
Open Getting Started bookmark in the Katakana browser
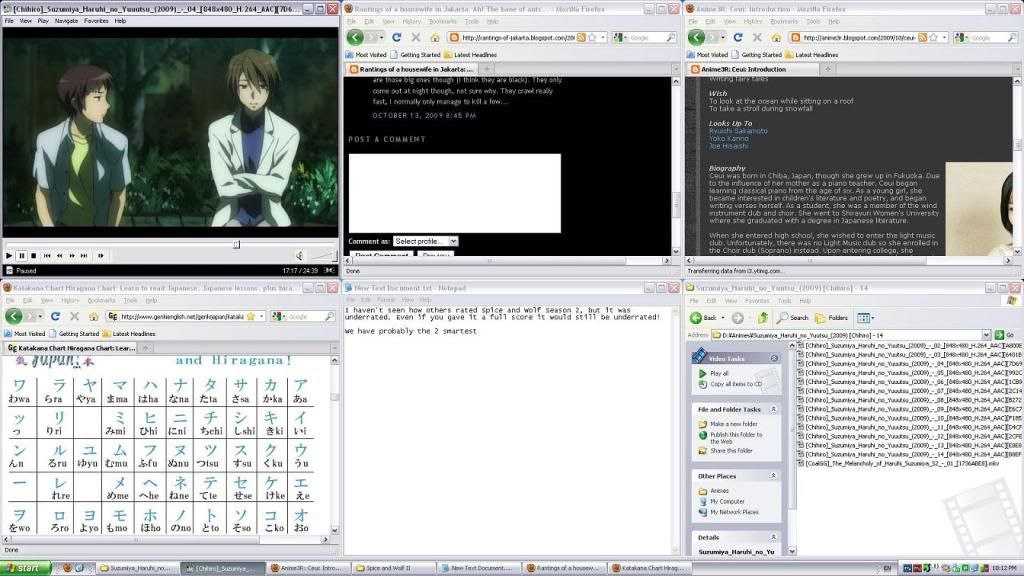coord(74,334)
